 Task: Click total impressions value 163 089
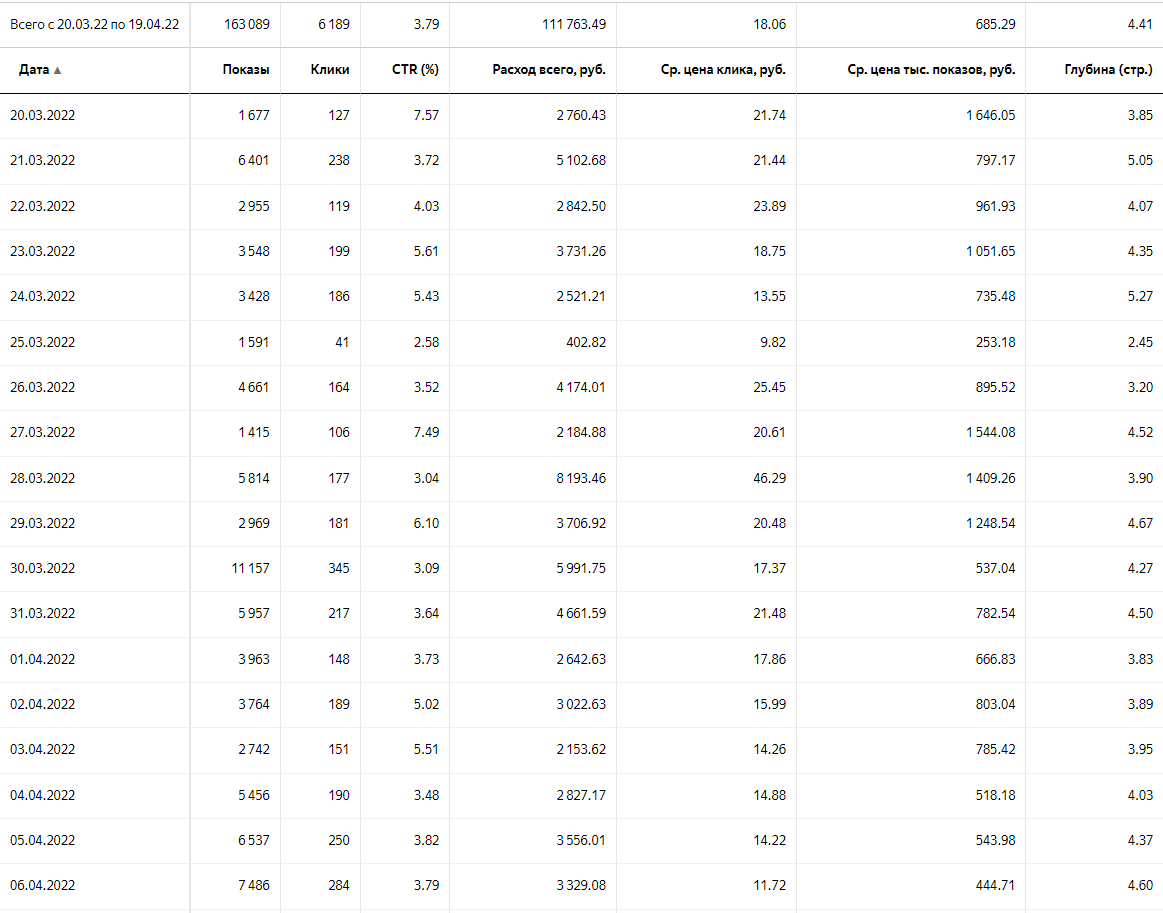coord(246,24)
